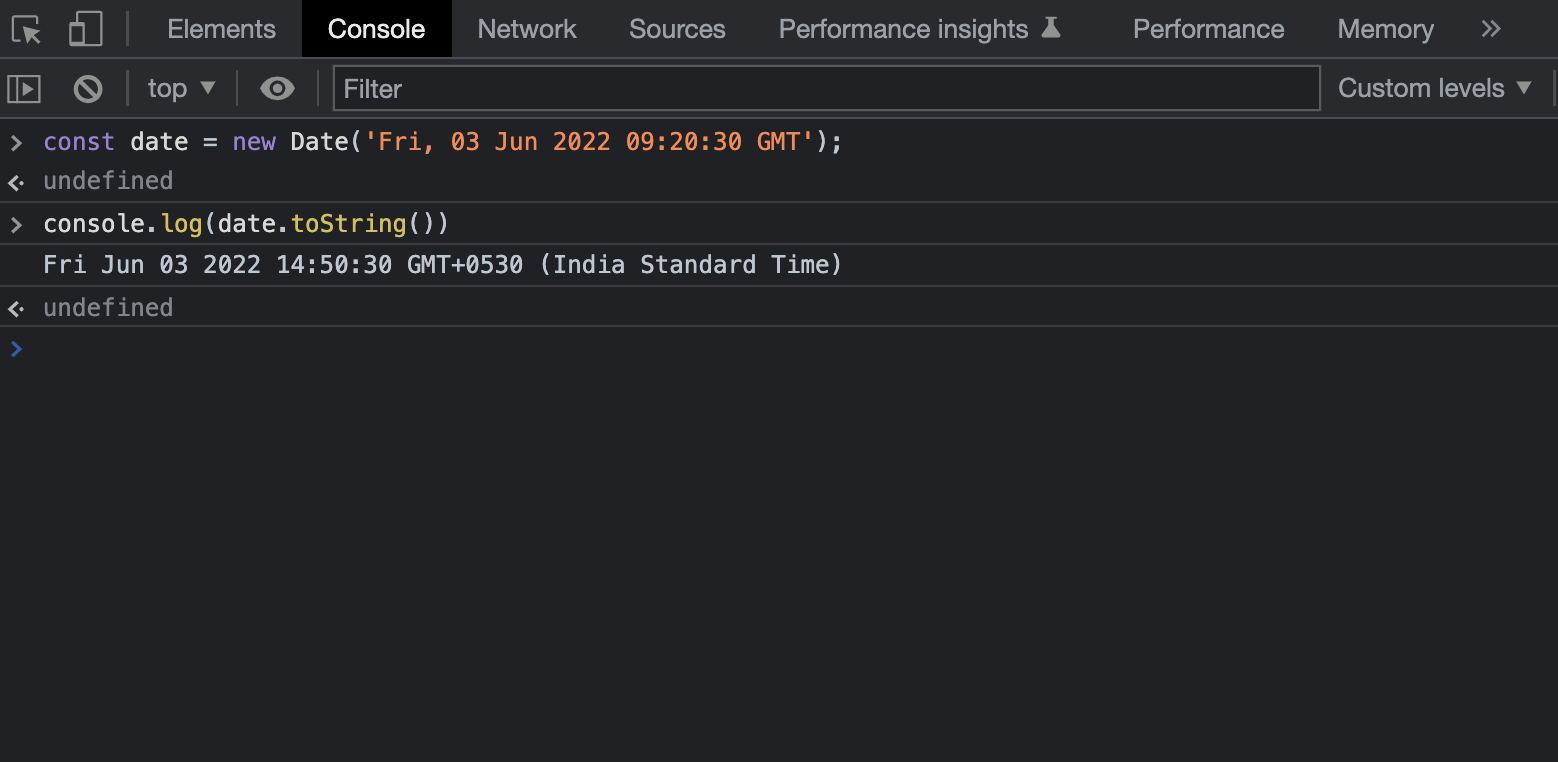This screenshot has width=1558, height=762.
Task: Open the Custom levels dropdown
Action: [x=1435, y=88]
